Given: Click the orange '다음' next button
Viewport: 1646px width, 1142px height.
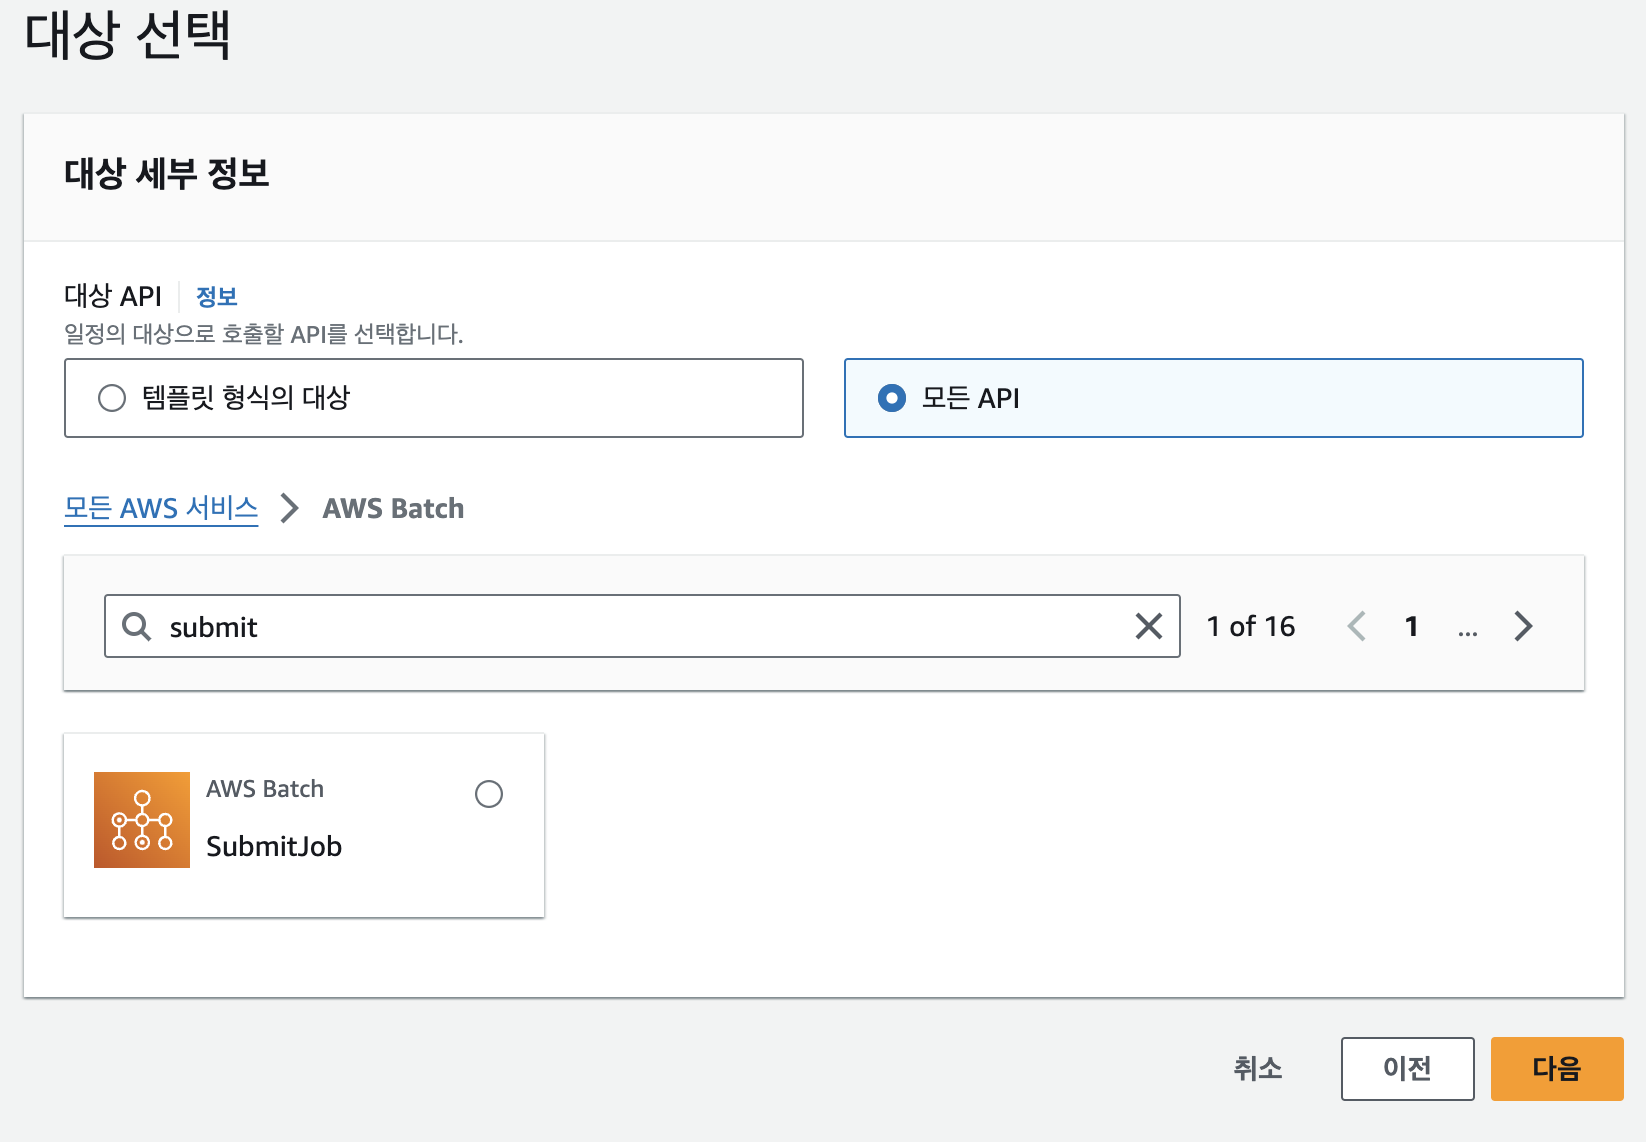Looking at the screenshot, I should pos(1556,1069).
